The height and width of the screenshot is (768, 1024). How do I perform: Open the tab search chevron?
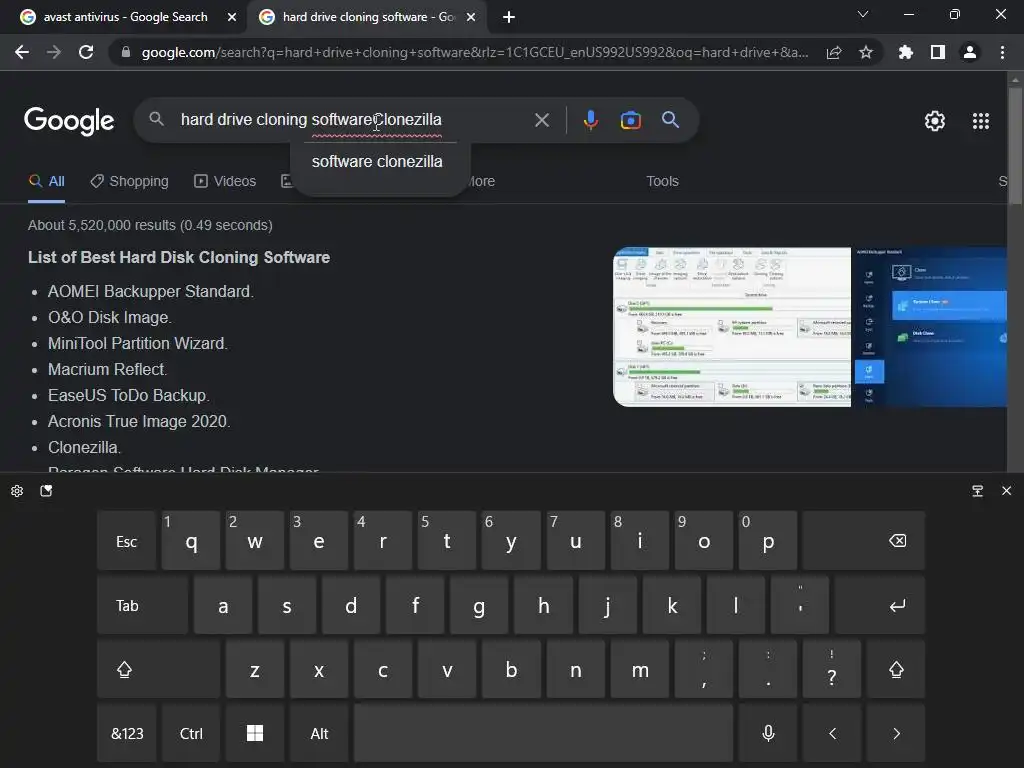coord(863,14)
